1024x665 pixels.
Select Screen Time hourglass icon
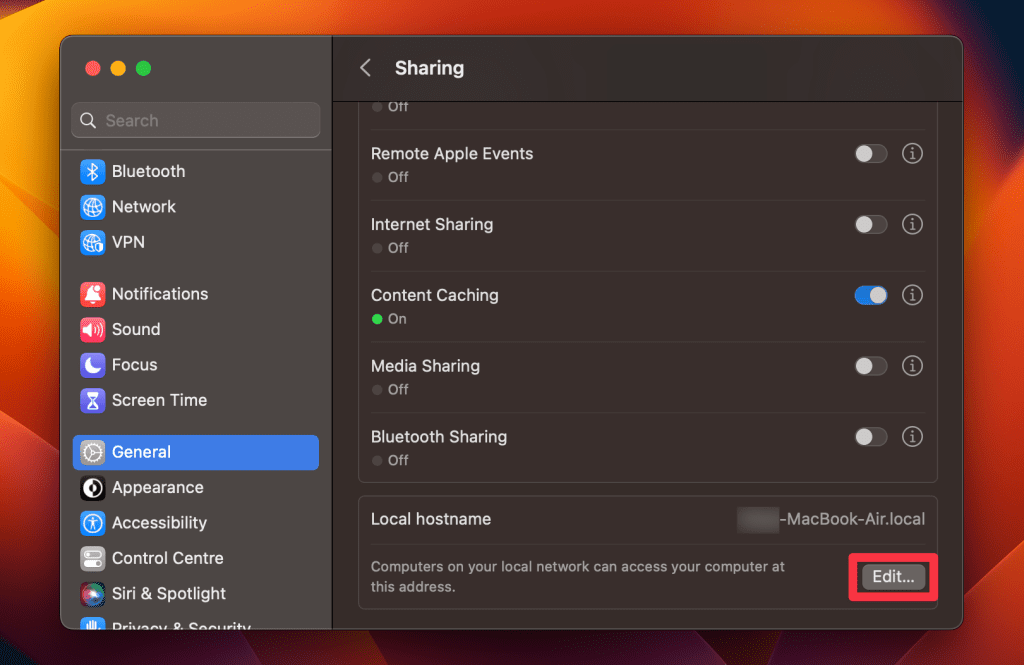[93, 400]
